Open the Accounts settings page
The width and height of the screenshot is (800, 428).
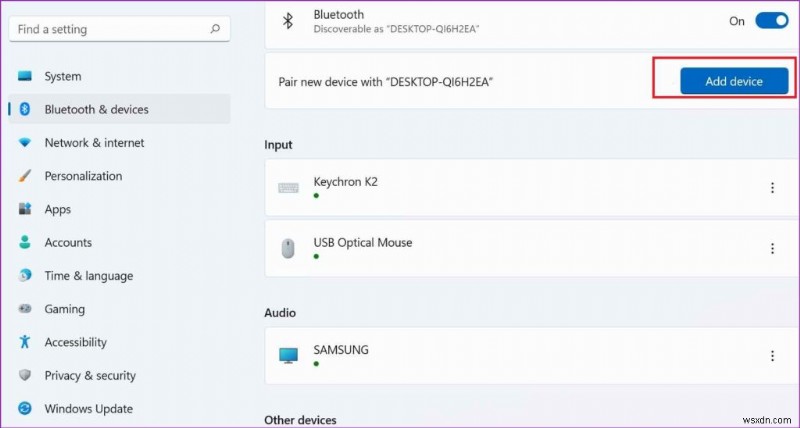68,242
